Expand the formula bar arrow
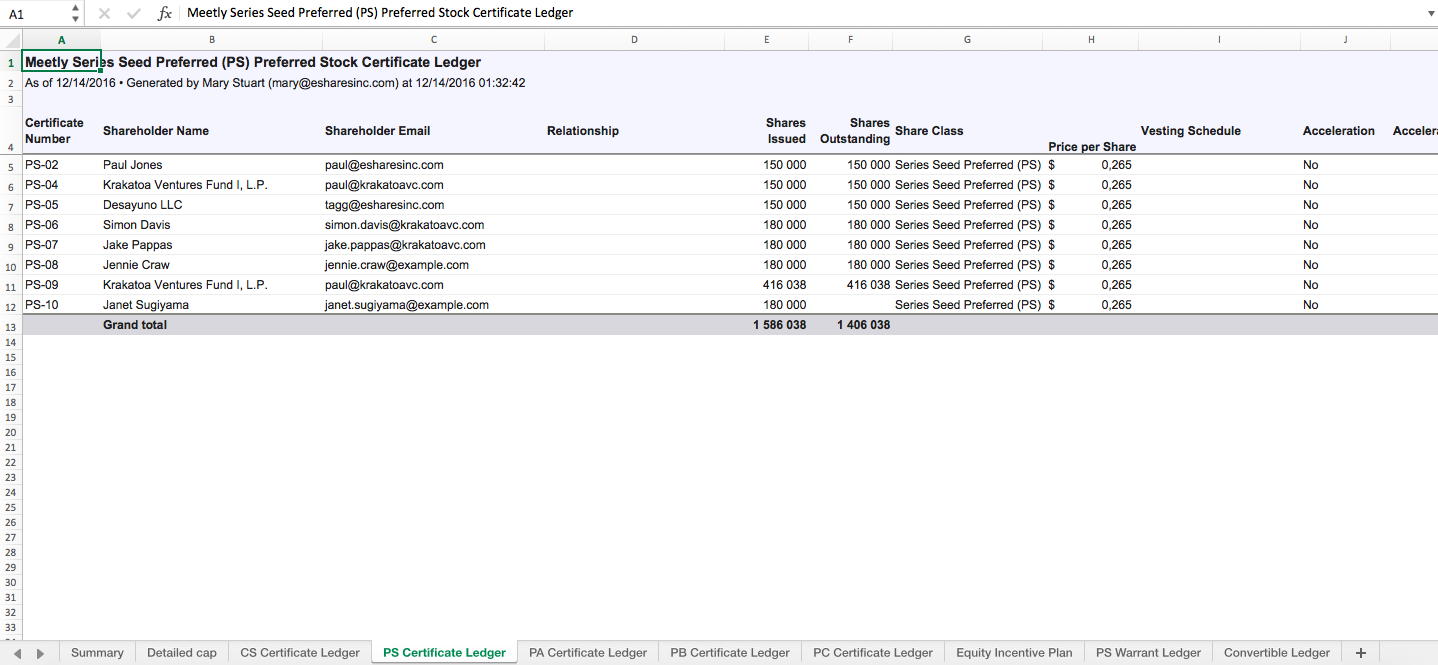Viewport: 1438px width, 665px height. pyautogui.click(x=1430, y=14)
